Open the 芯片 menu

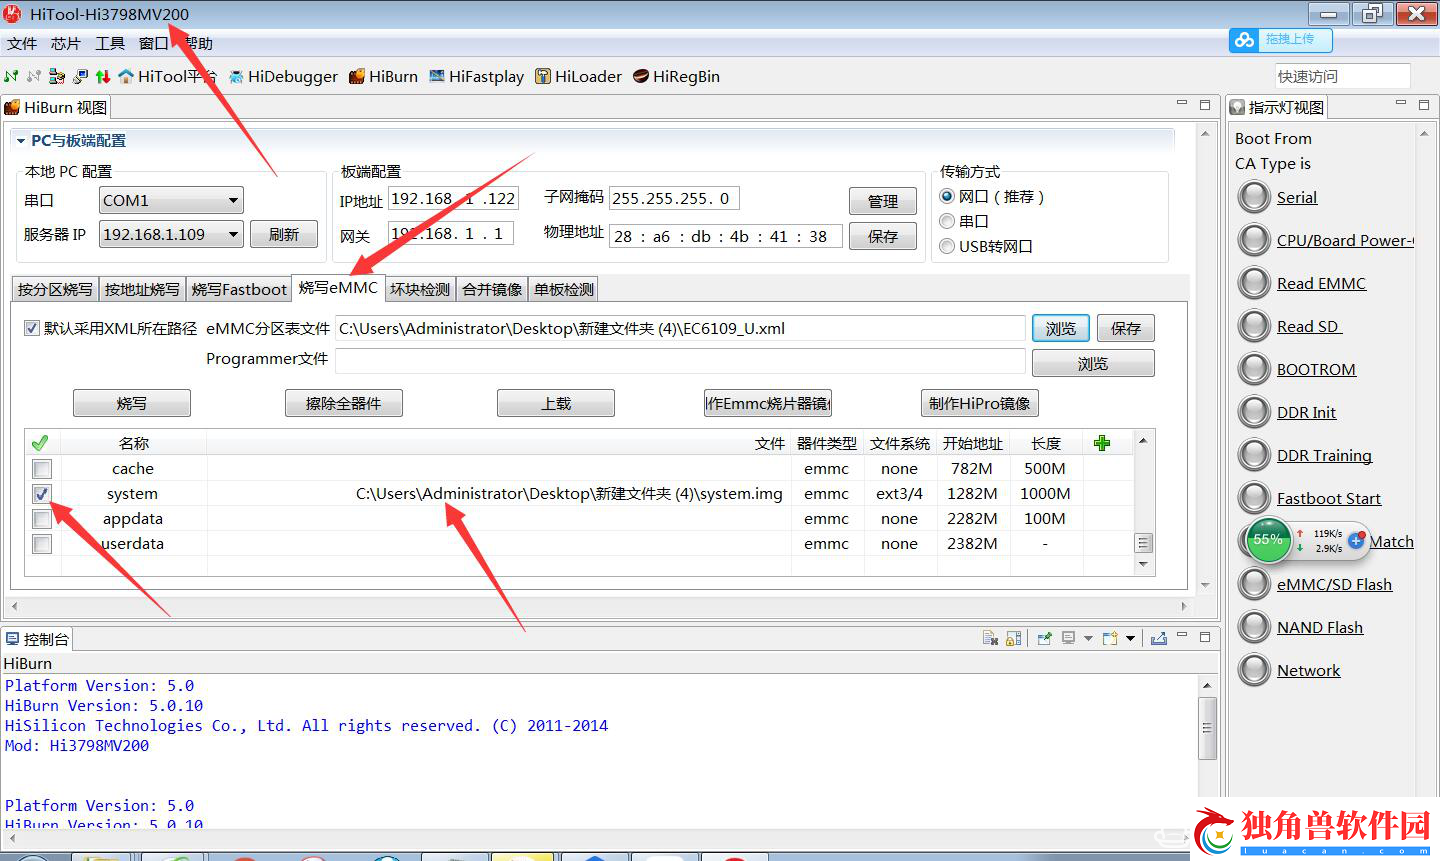66,43
